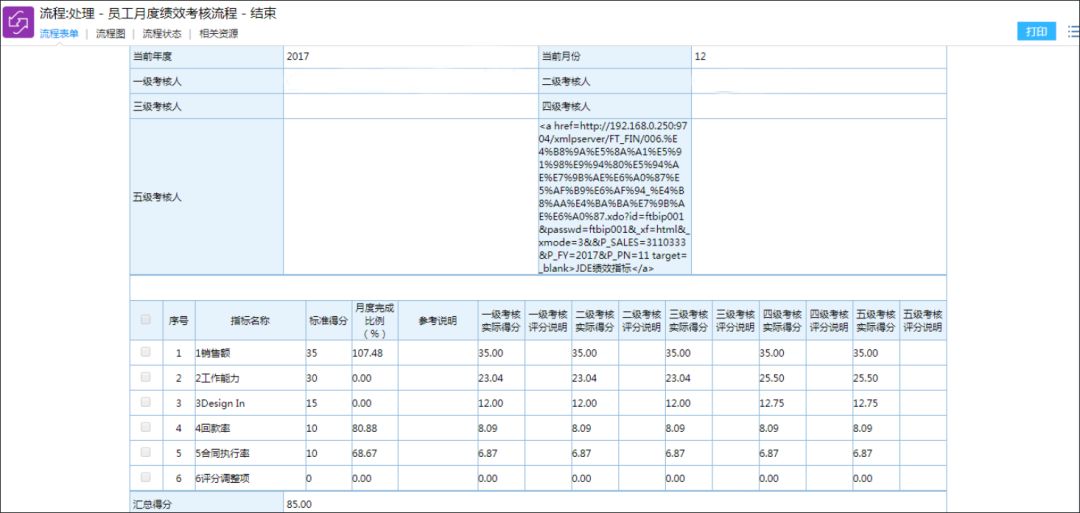Click the purple workflow logo icon
Viewport: 1080px width, 513px height.
coord(19,21)
